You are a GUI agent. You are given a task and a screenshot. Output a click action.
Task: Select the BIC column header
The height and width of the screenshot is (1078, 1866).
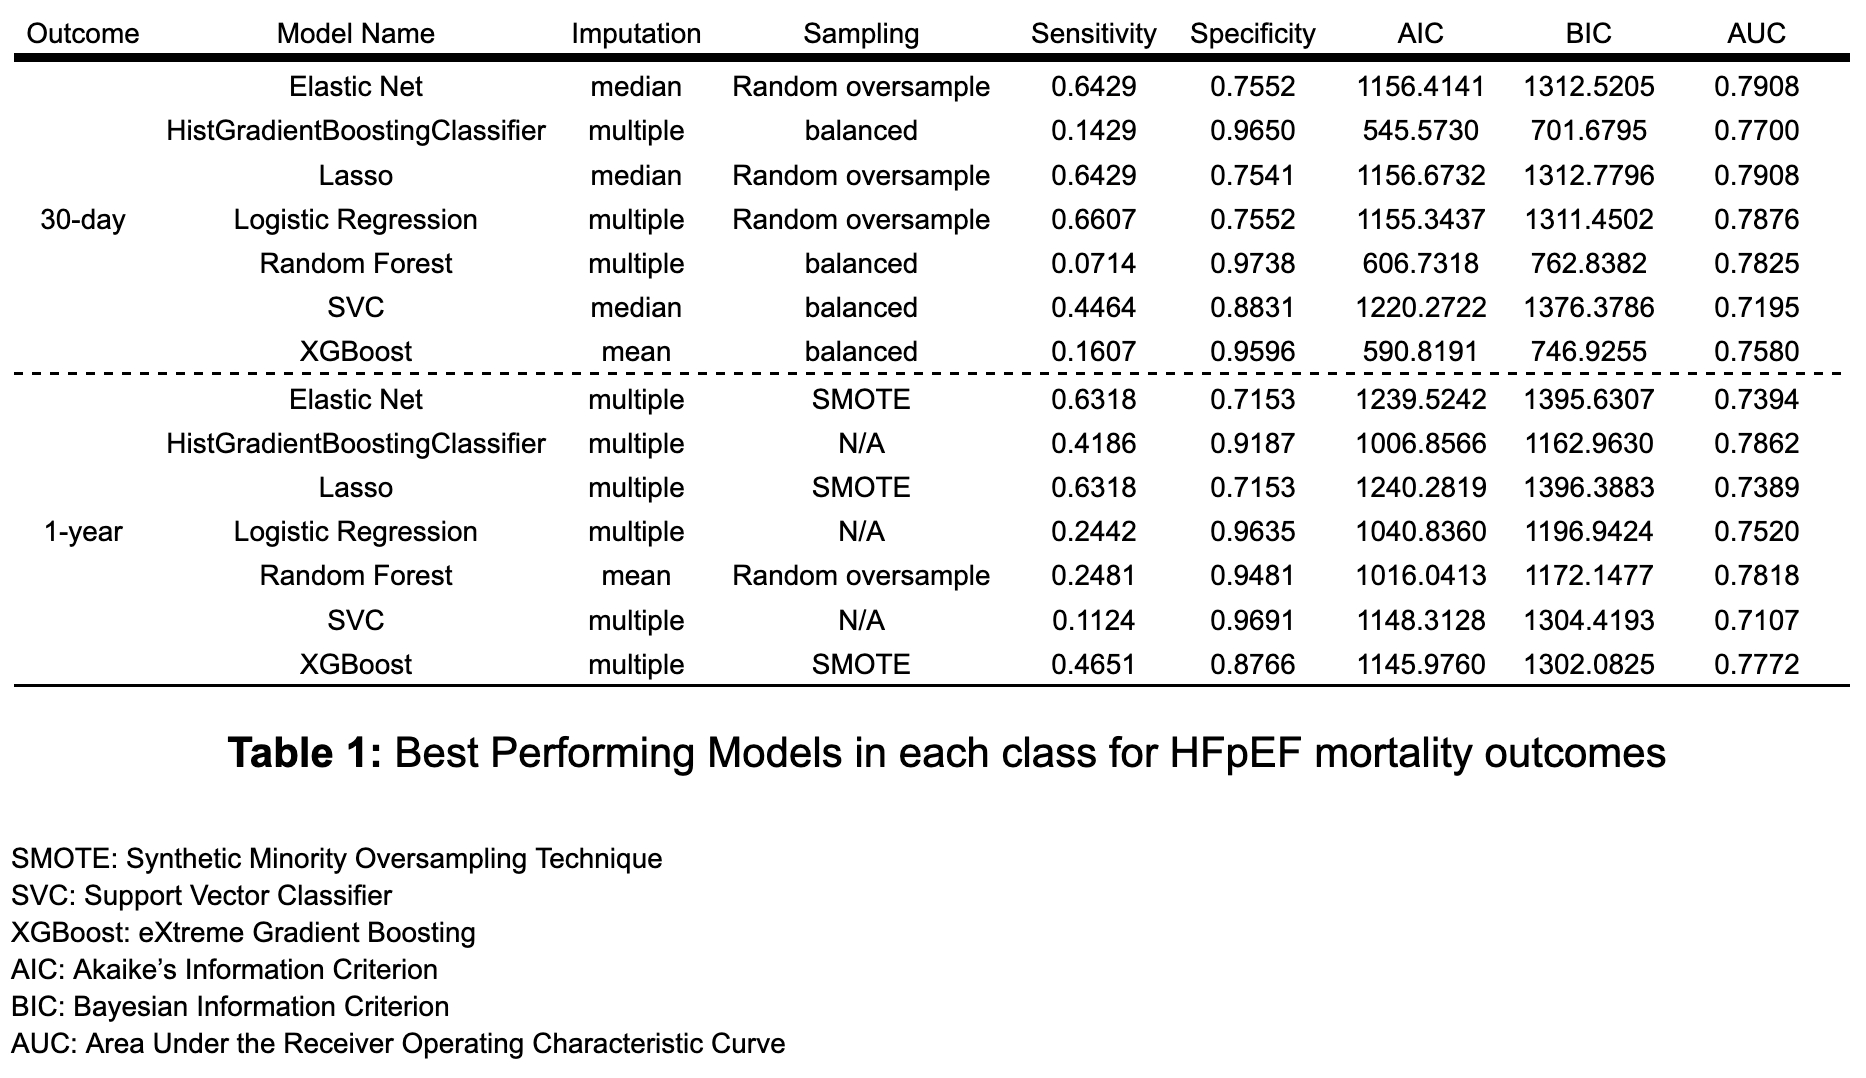coord(1588,34)
